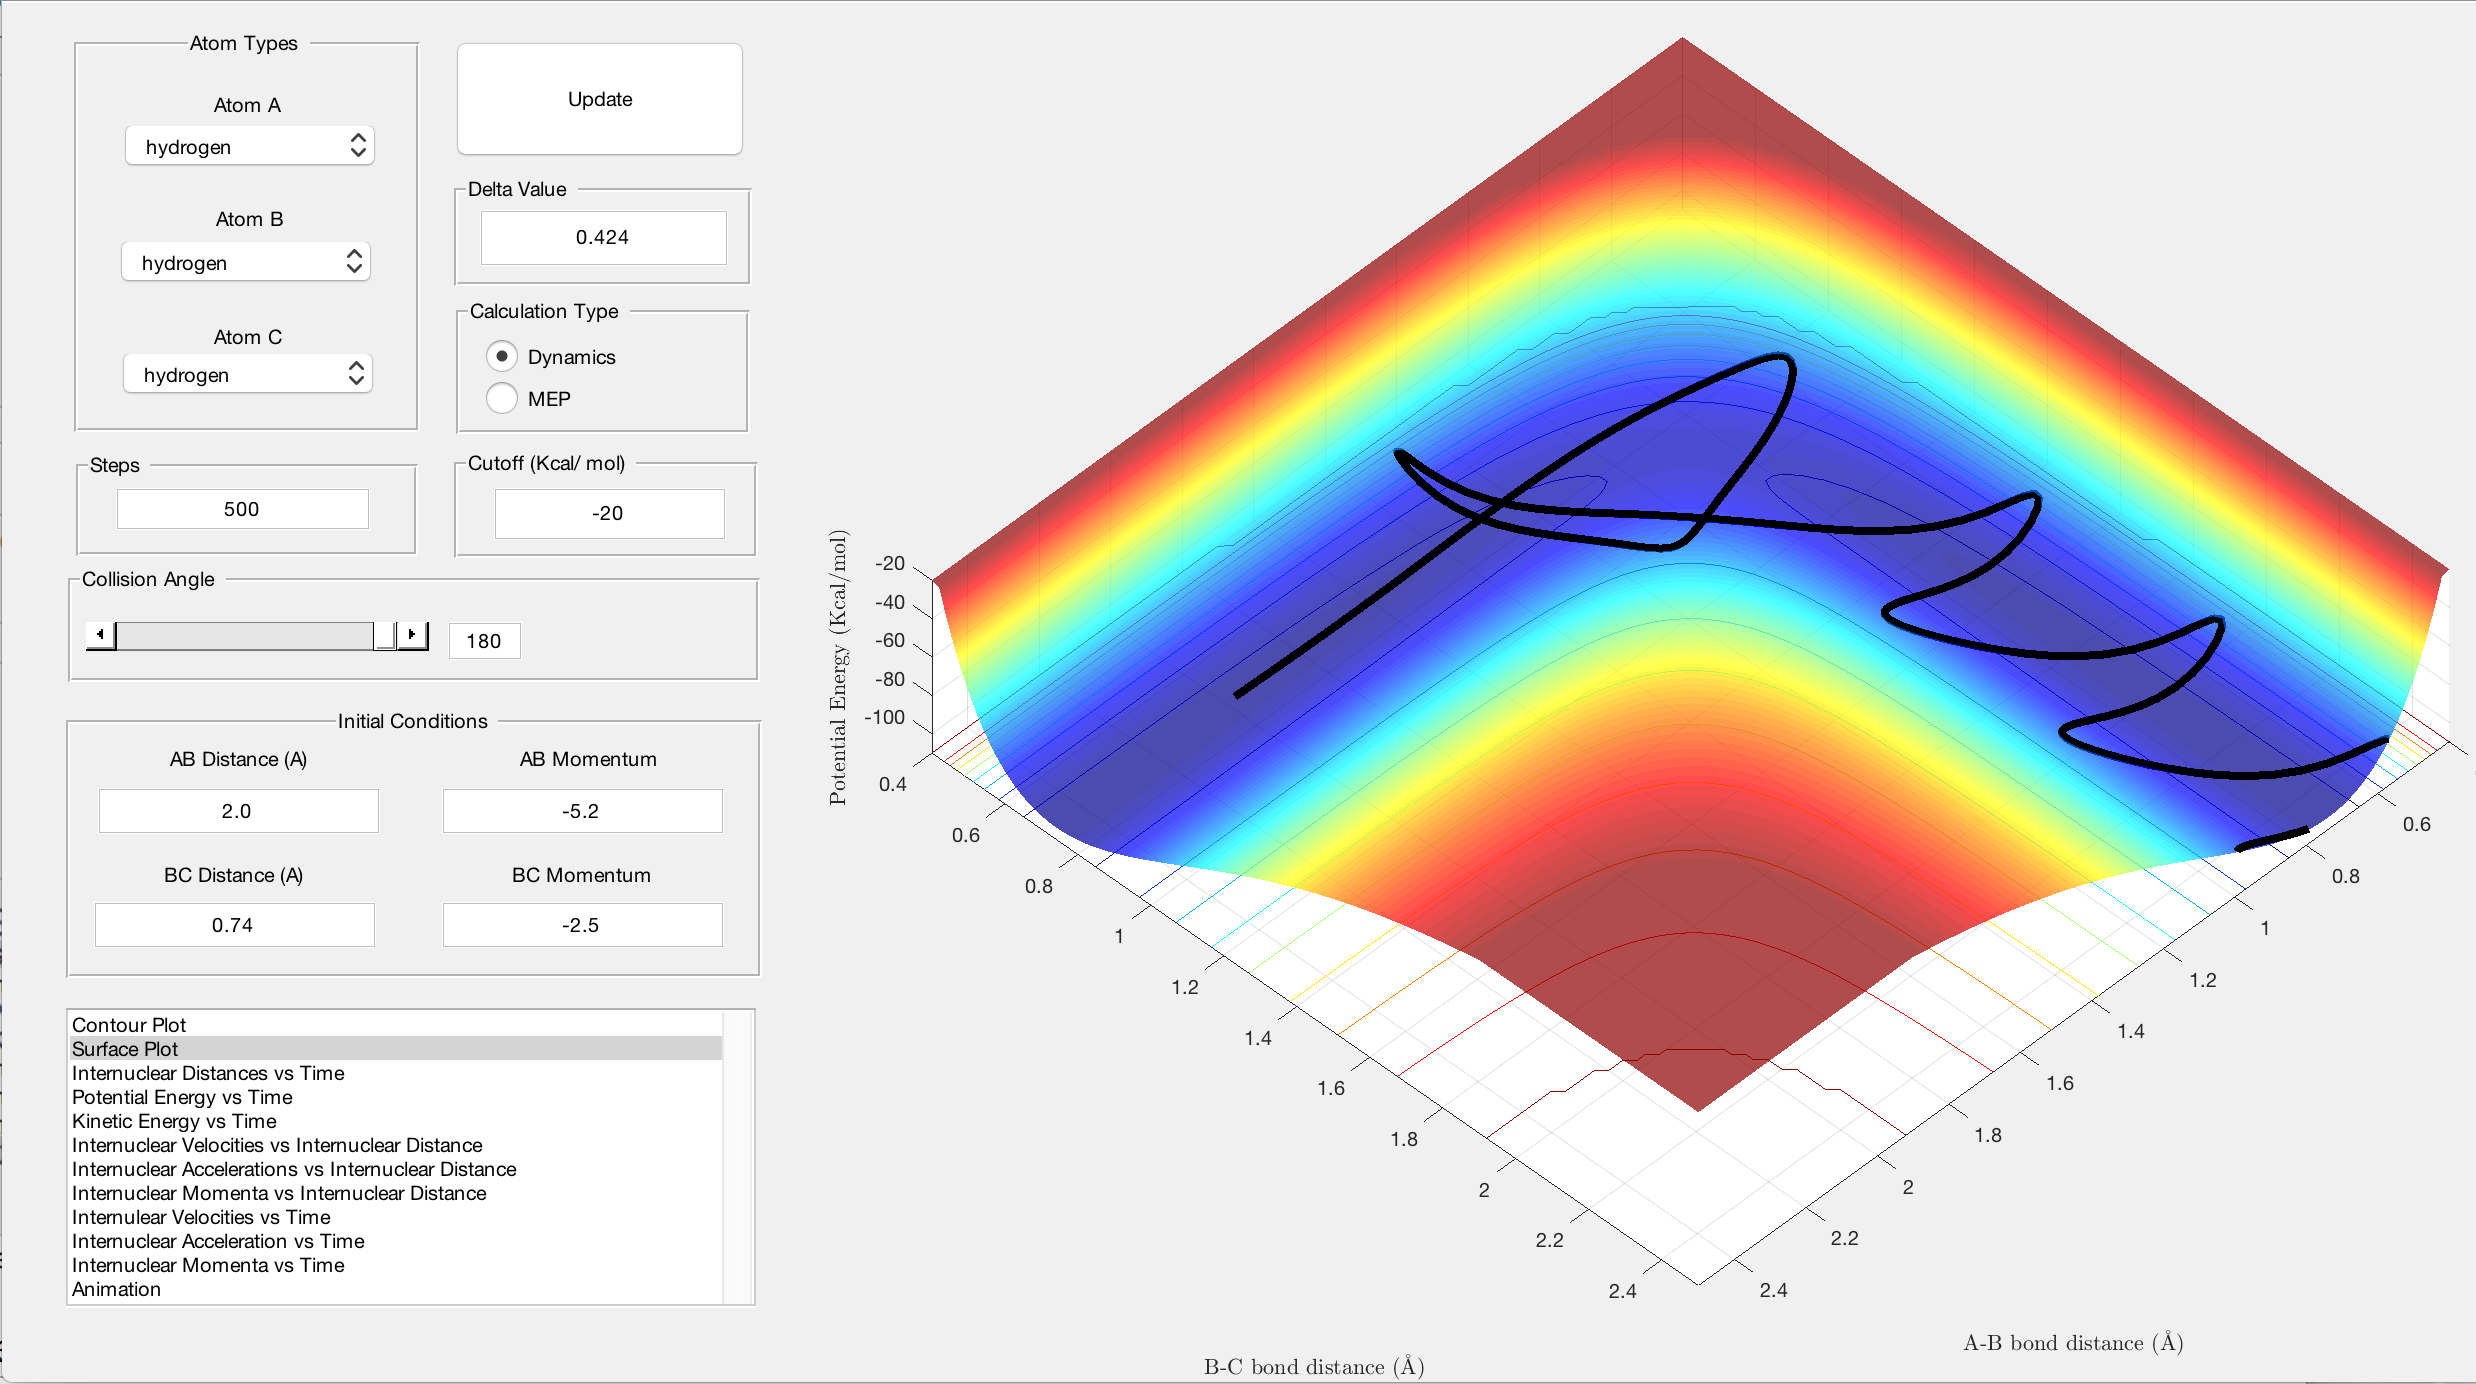The image size is (2476, 1384).
Task: Click the AB Momentum field
Action: tap(582, 811)
